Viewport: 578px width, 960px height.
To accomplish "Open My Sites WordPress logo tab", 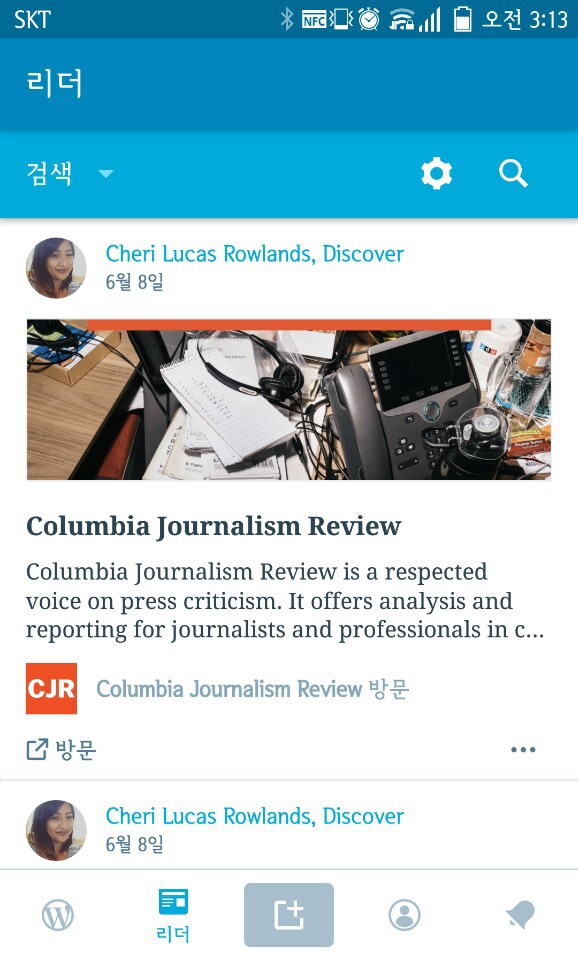I will click(58, 915).
